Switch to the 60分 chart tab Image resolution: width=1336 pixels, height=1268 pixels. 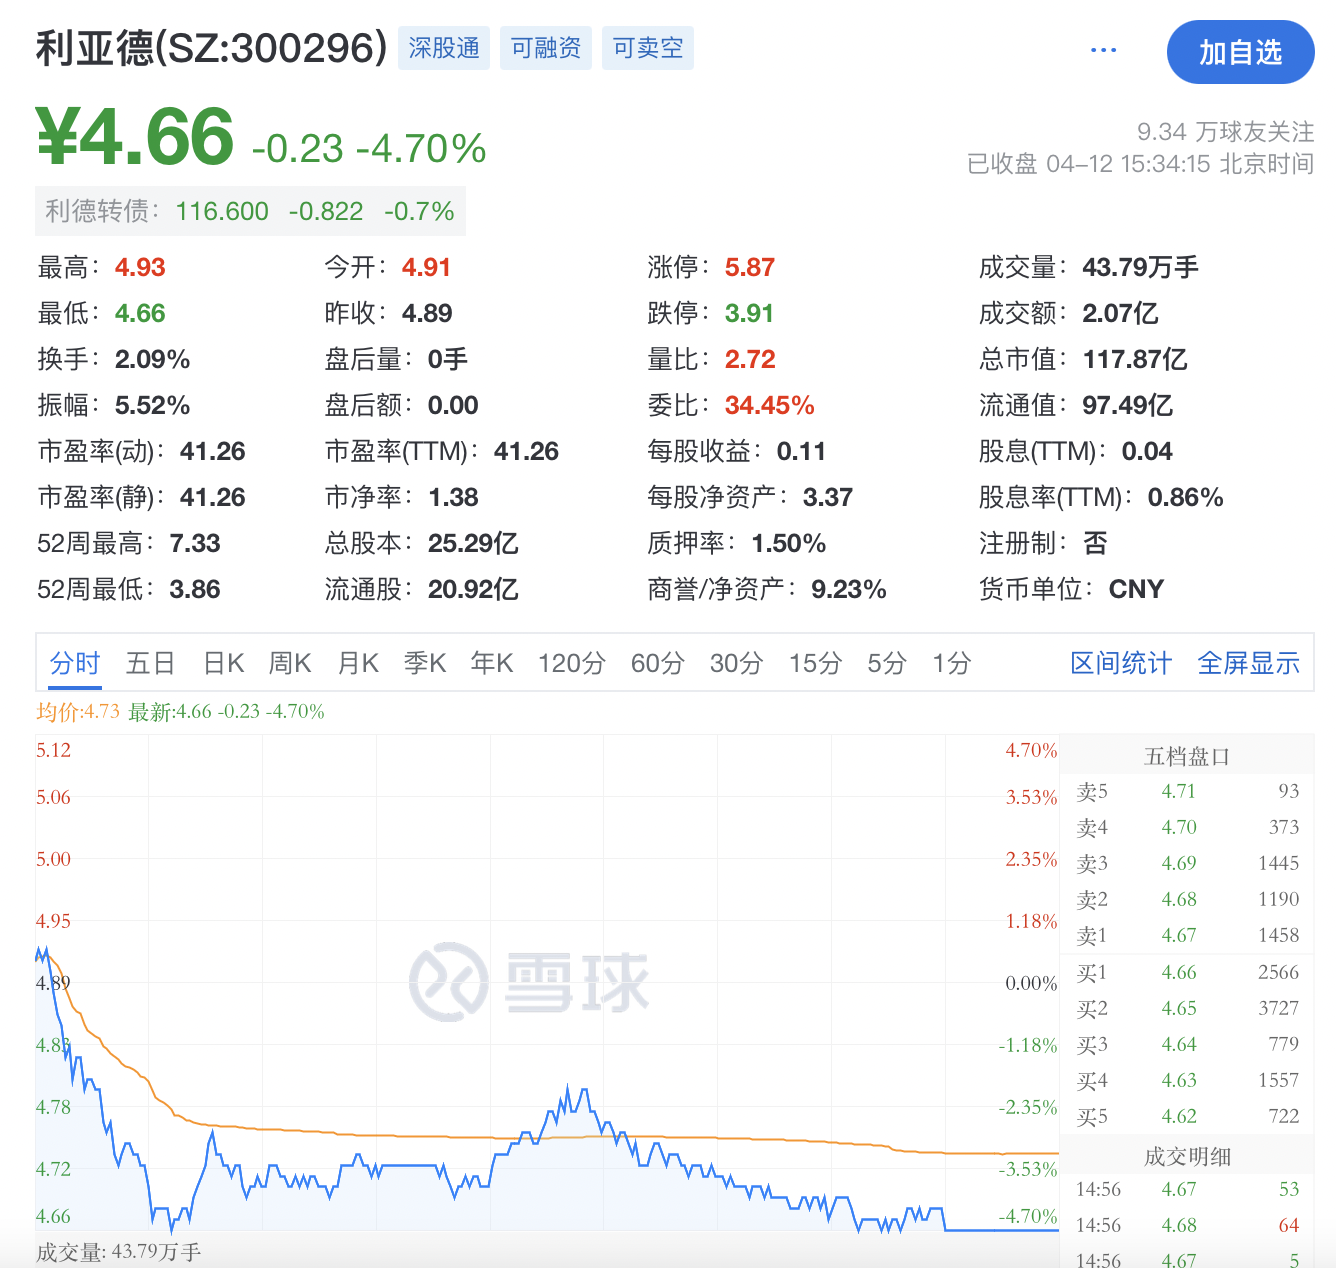658,663
